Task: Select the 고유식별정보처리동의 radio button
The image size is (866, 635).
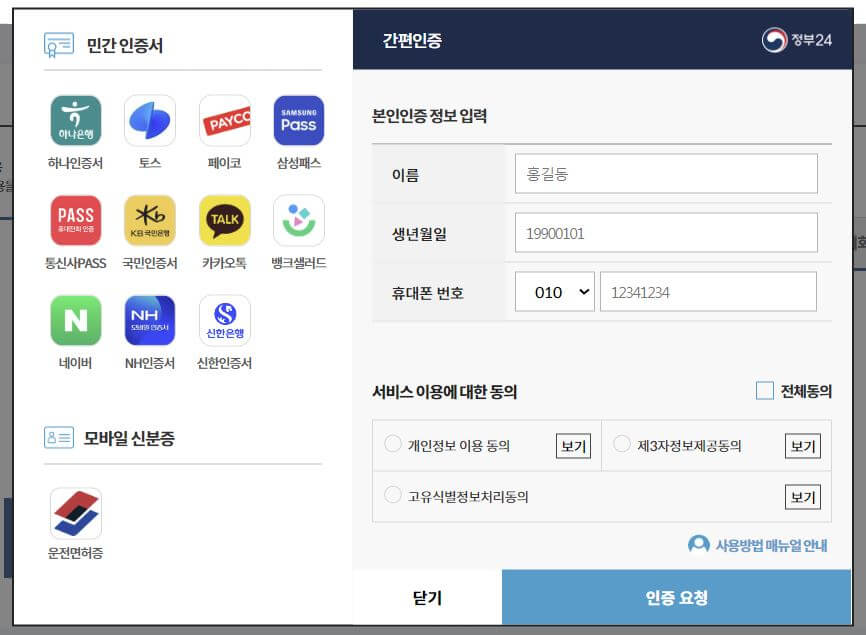Action: (x=393, y=495)
